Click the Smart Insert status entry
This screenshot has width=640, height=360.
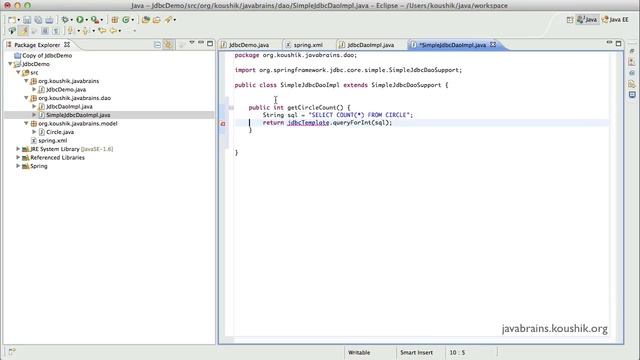tap(416, 352)
